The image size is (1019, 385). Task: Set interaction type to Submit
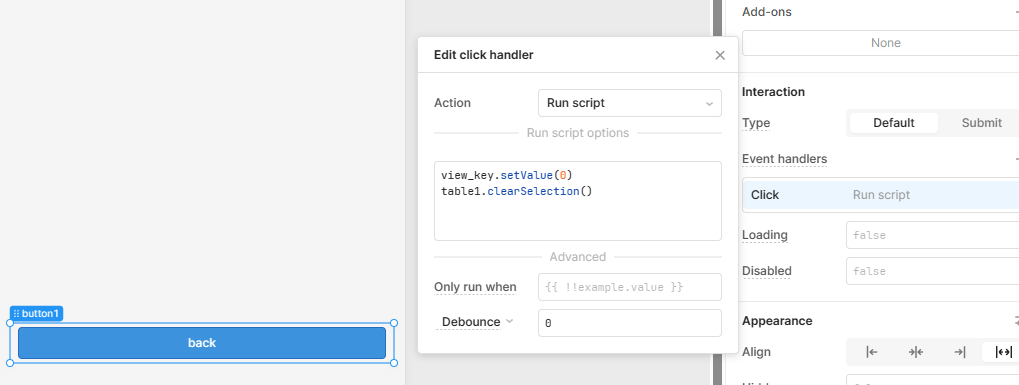981,123
